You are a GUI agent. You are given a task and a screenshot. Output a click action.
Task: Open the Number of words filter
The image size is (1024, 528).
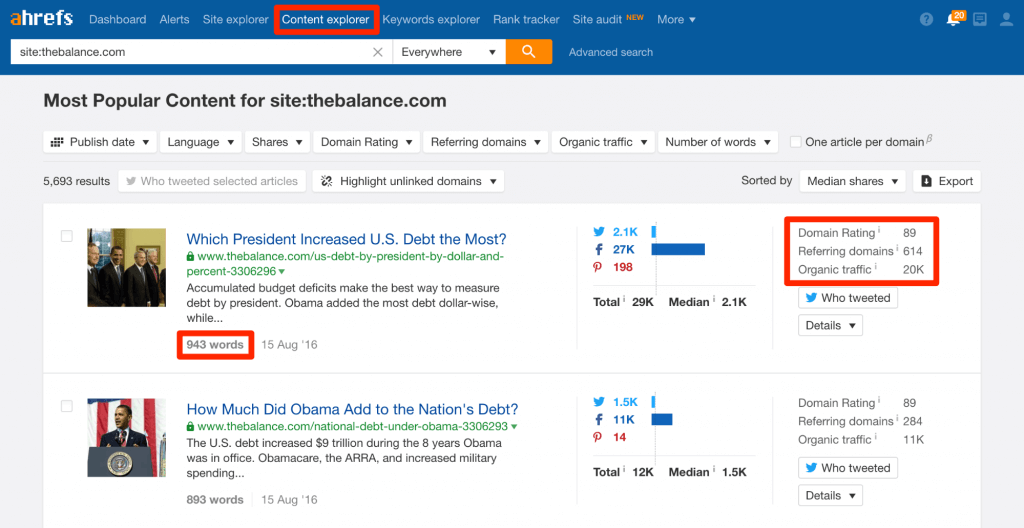pos(718,142)
